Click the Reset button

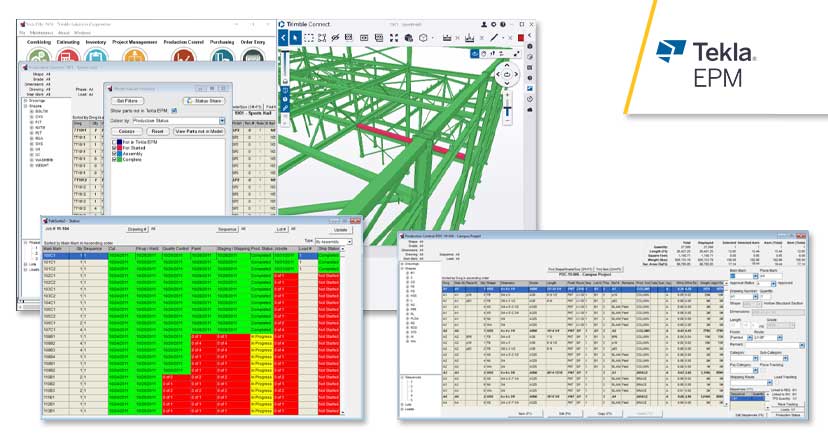point(157,131)
